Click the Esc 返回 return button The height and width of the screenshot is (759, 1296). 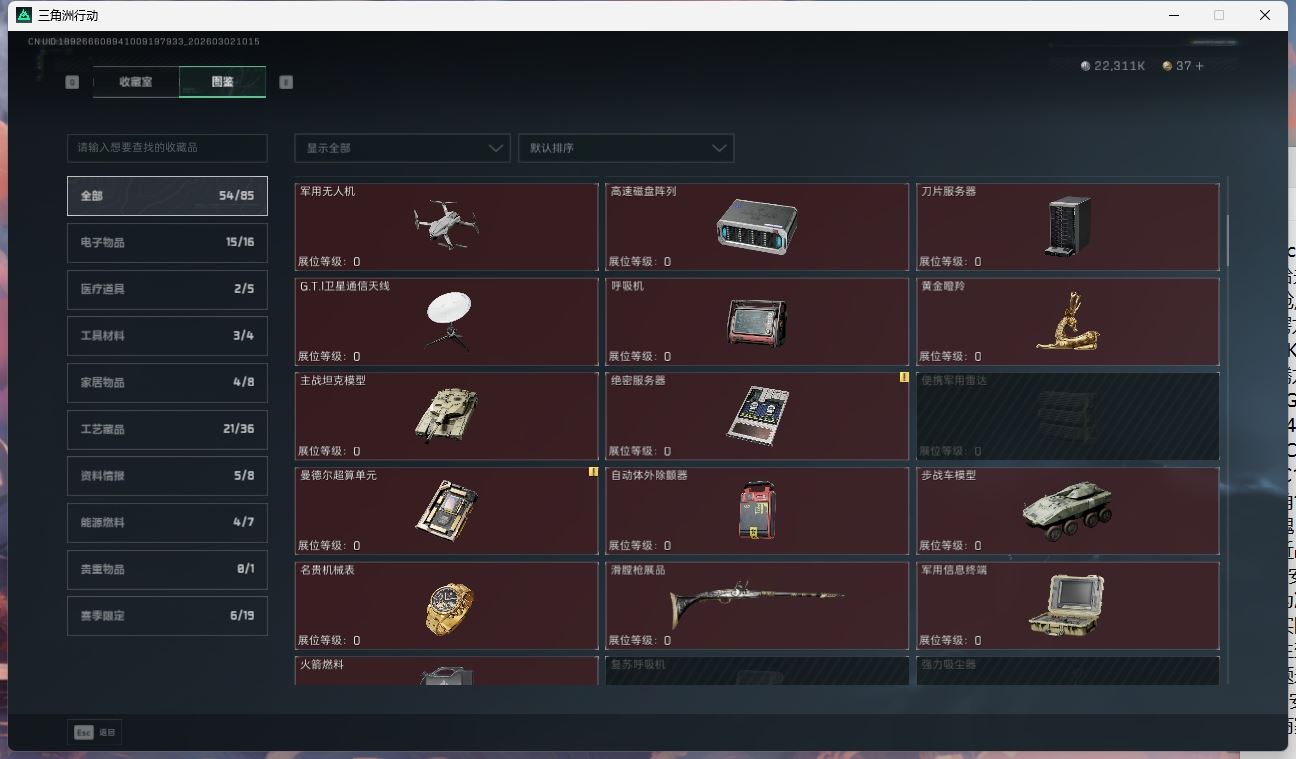coord(94,732)
